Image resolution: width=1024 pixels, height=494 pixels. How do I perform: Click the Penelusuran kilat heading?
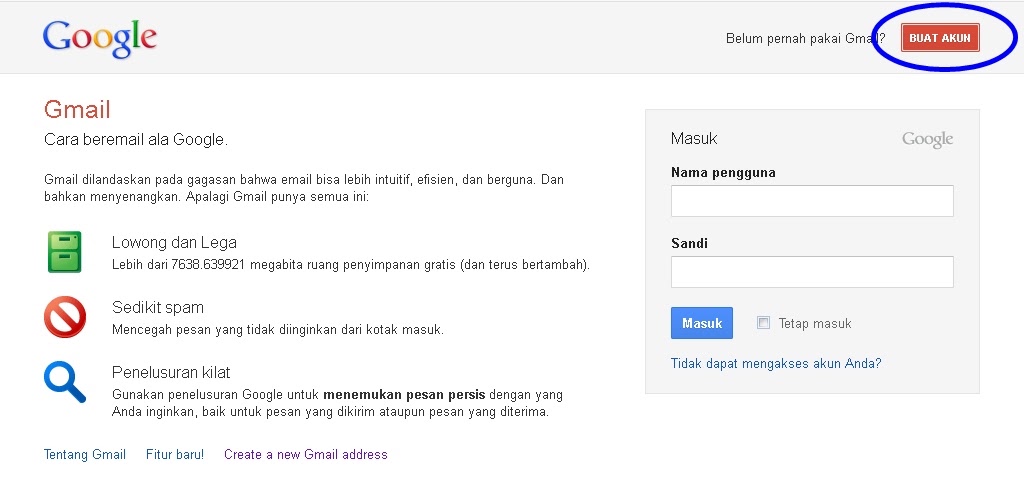coord(171,372)
